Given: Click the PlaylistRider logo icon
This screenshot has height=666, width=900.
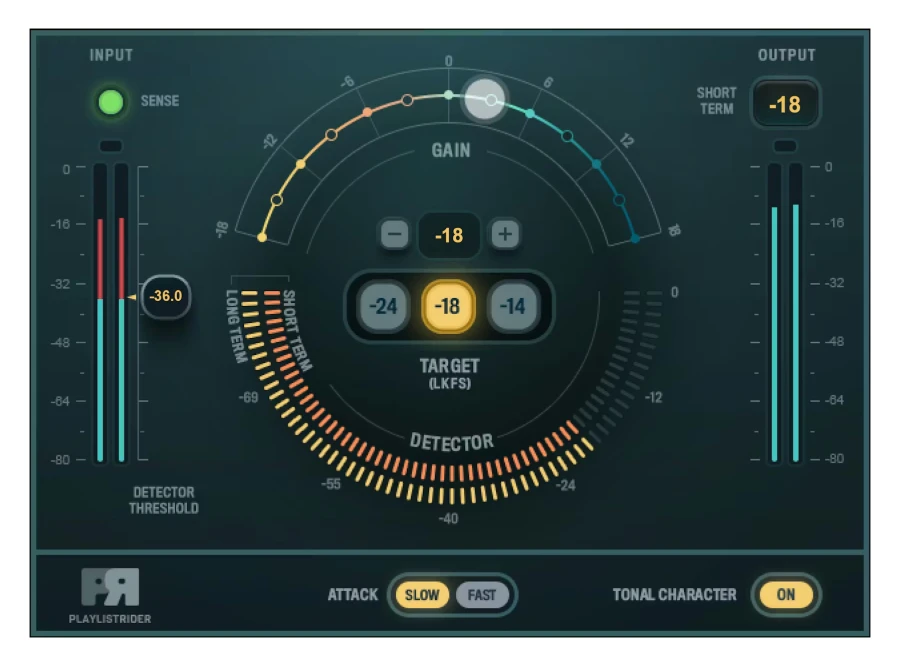Looking at the screenshot, I should (x=110, y=587).
